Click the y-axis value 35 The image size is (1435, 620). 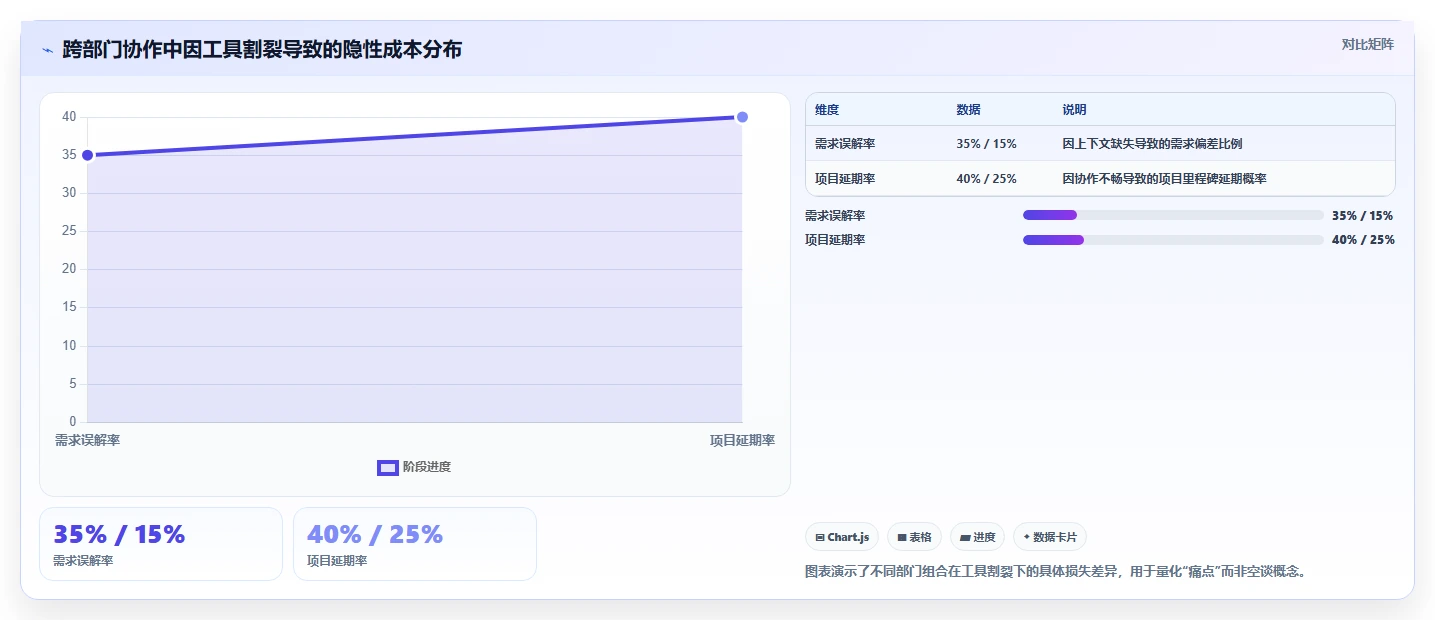pyautogui.click(x=69, y=155)
